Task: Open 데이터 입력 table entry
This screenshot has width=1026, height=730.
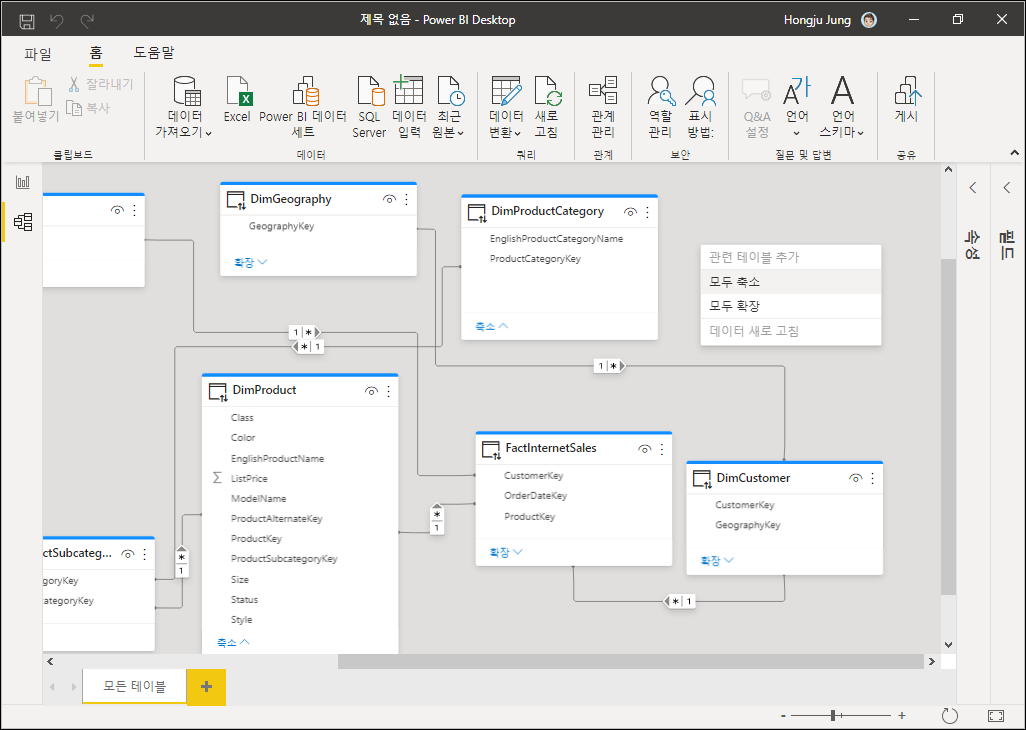Action: [x=409, y=106]
